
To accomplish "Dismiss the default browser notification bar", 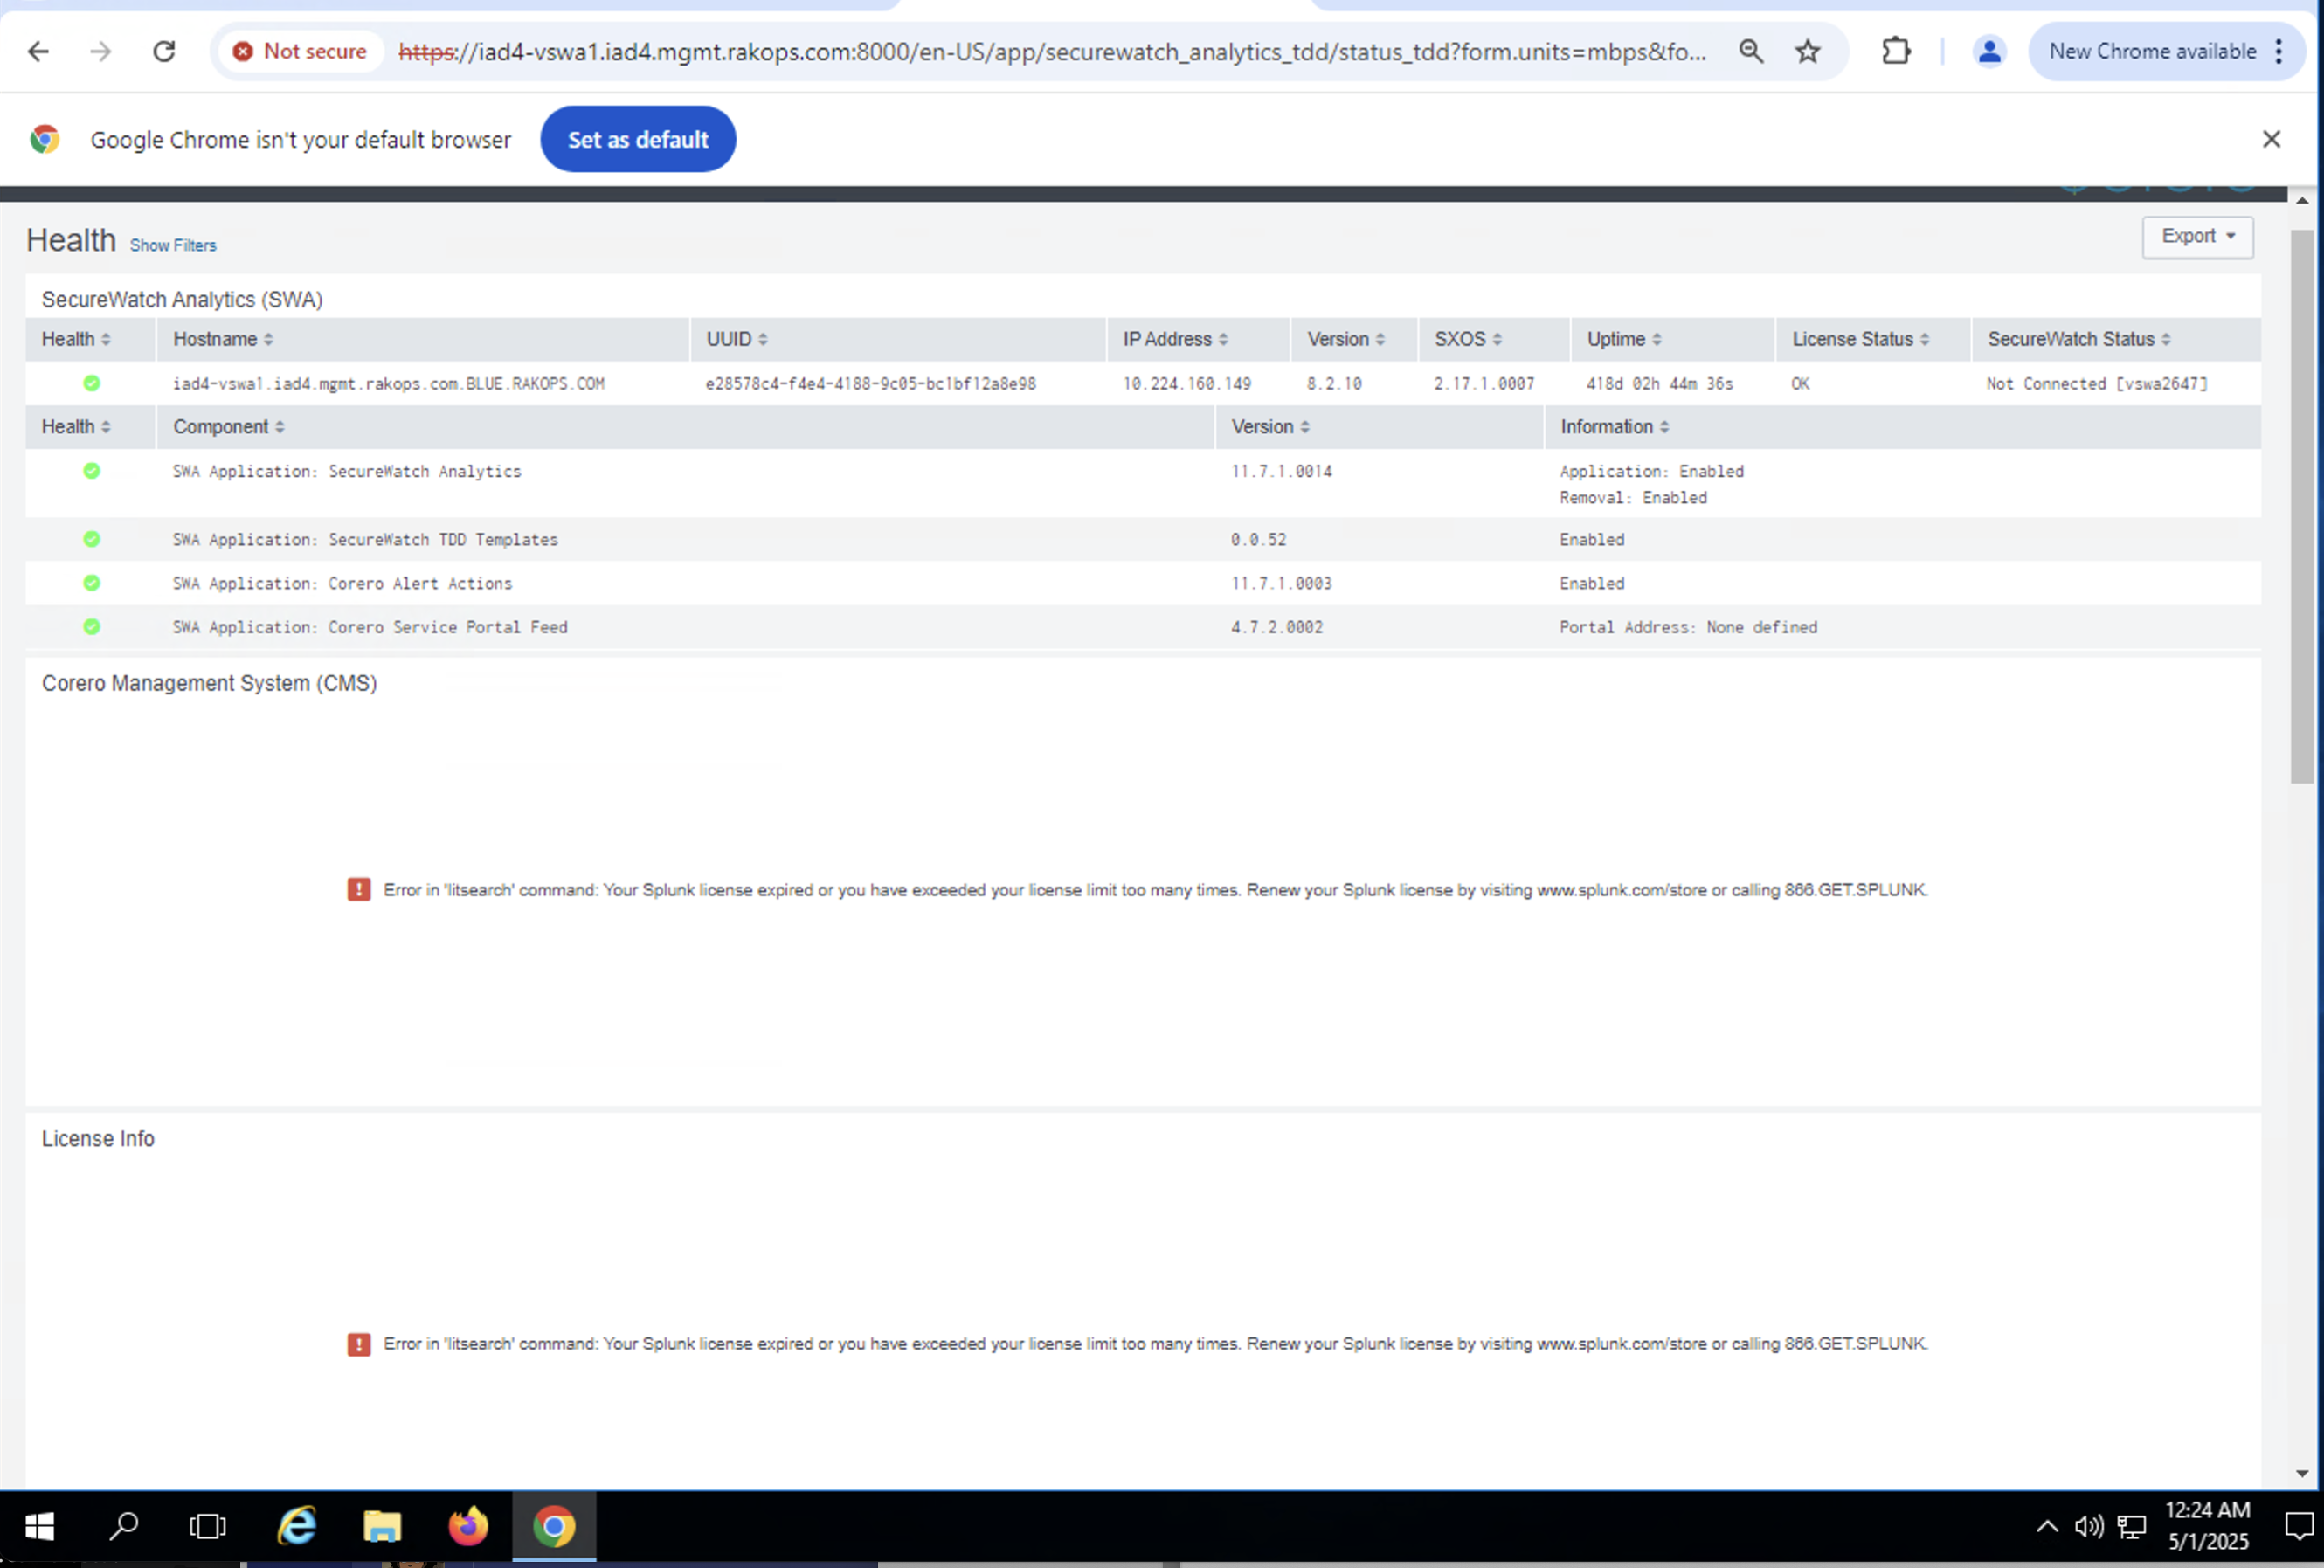I will pyautogui.click(x=2272, y=139).
